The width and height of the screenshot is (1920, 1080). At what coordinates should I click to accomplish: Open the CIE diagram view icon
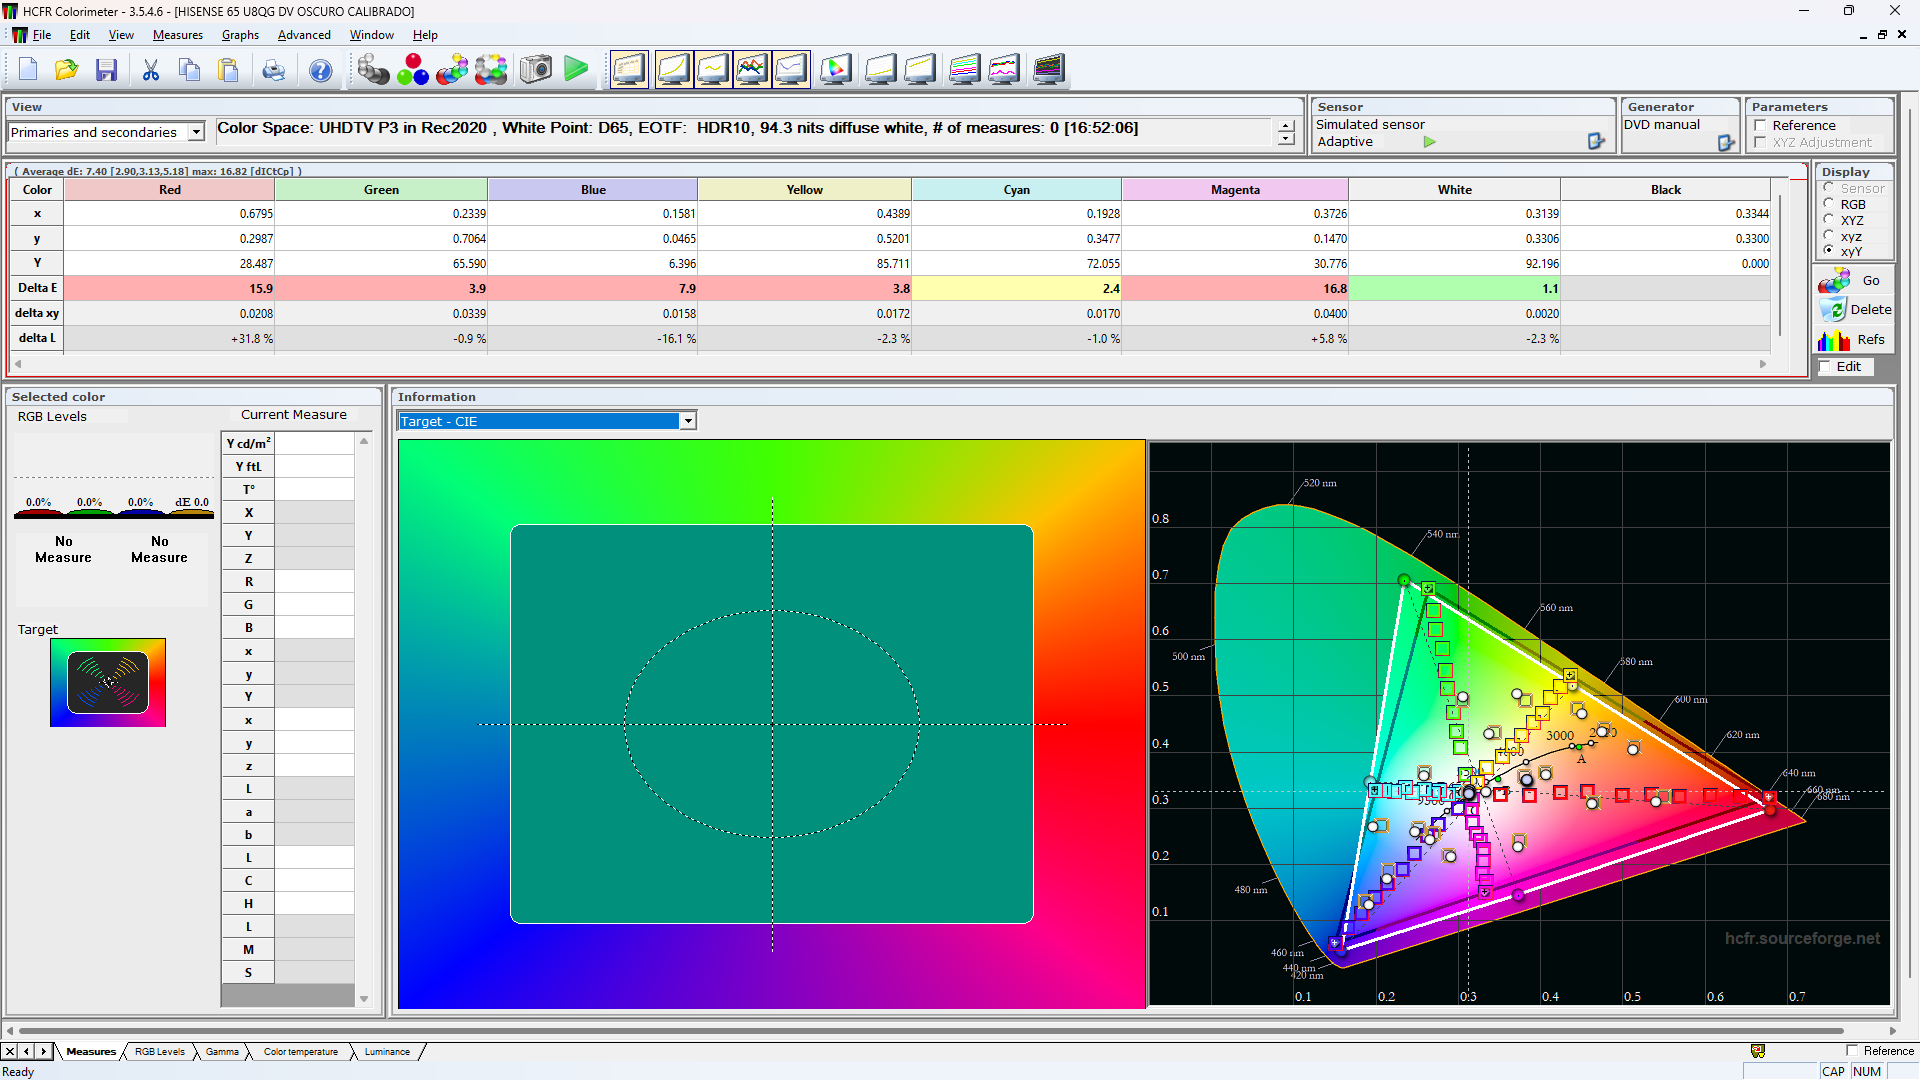click(x=835, y=70)
